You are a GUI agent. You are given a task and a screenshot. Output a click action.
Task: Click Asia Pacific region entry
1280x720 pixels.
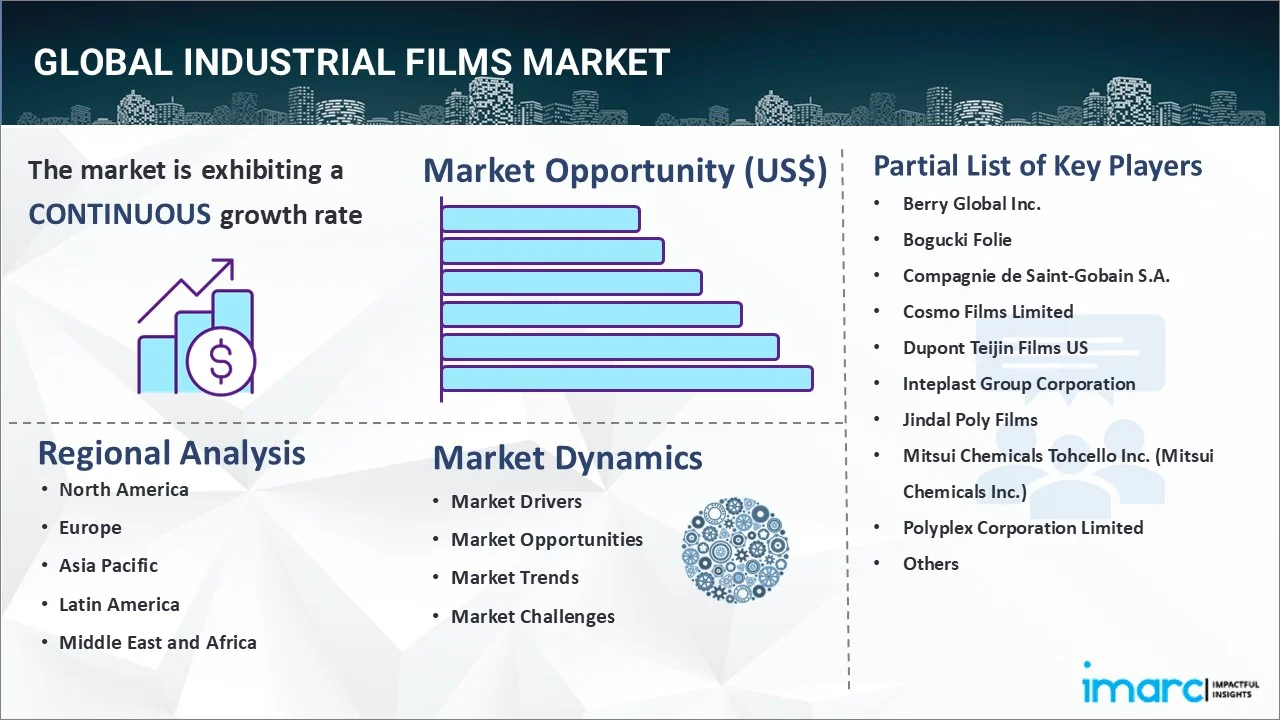(108, 565)
